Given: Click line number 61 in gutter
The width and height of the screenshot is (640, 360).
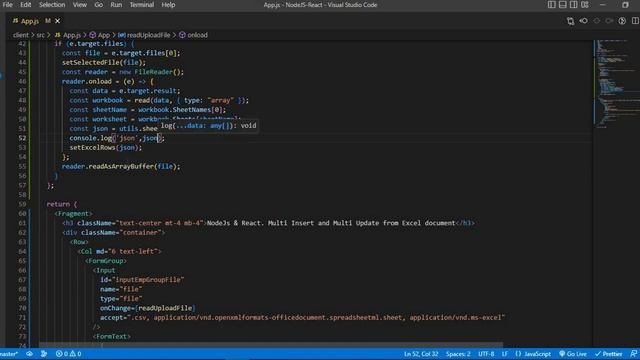Looking at the screenshot, I should (22, 223).
